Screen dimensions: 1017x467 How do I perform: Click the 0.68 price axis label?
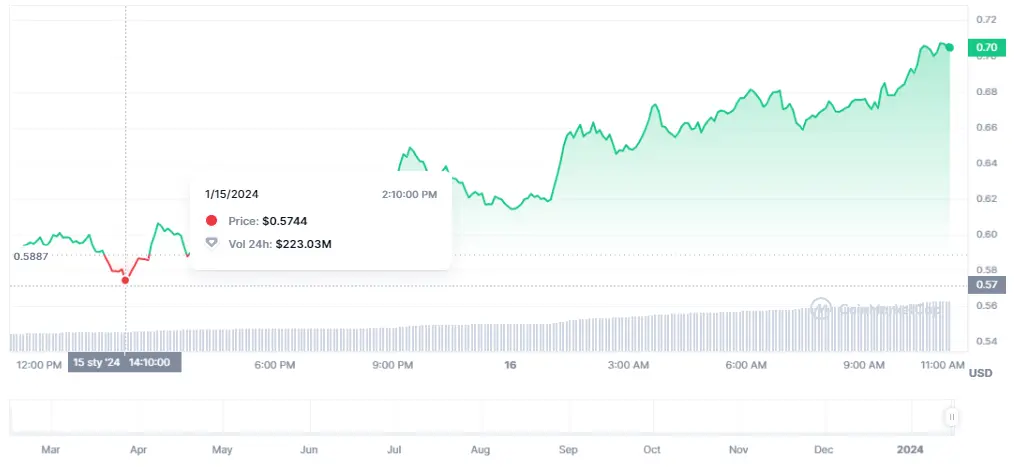tap(986, 91)
